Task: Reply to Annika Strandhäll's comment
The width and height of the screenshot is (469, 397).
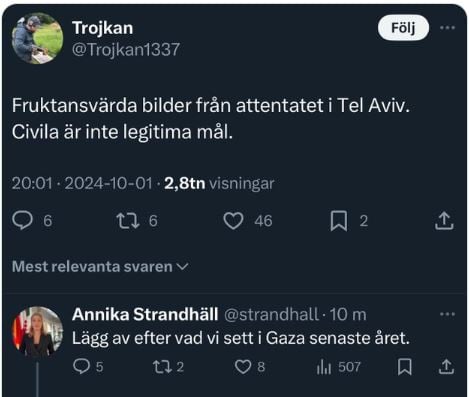Action: click(82, 367)
